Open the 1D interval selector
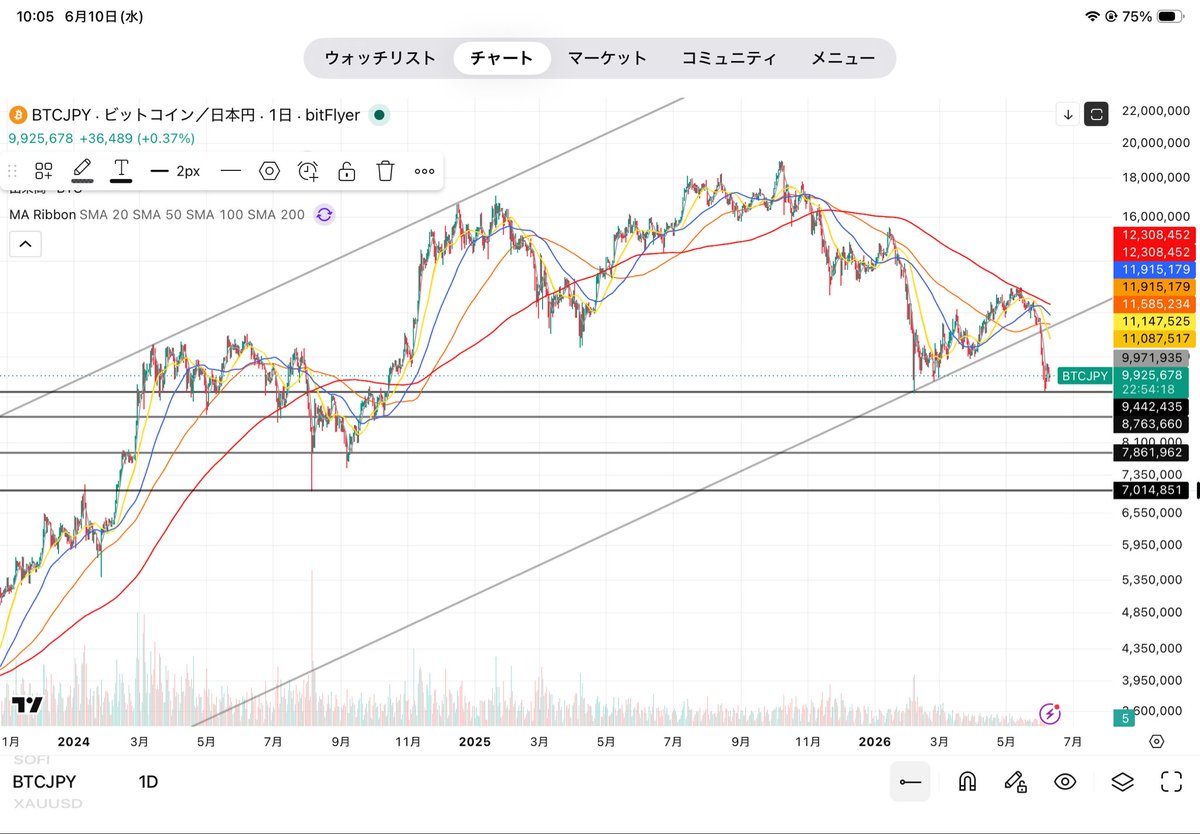 [x=148, y=782]
